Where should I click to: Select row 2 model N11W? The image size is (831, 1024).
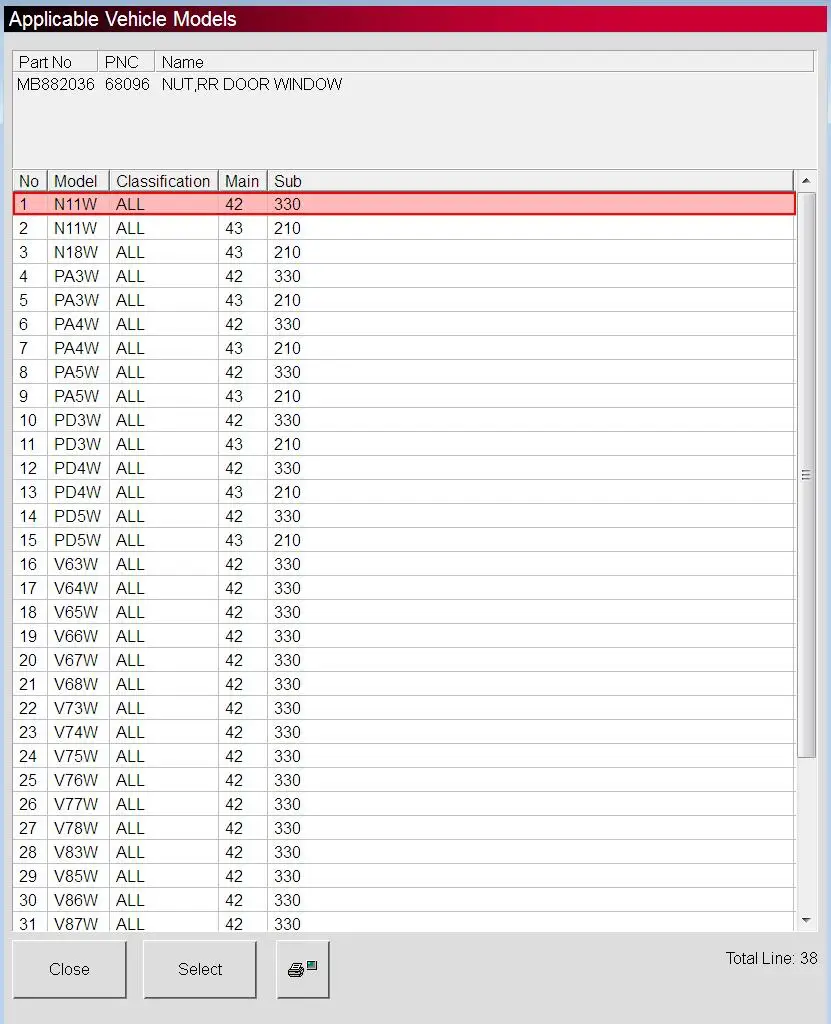coord(404,229)
